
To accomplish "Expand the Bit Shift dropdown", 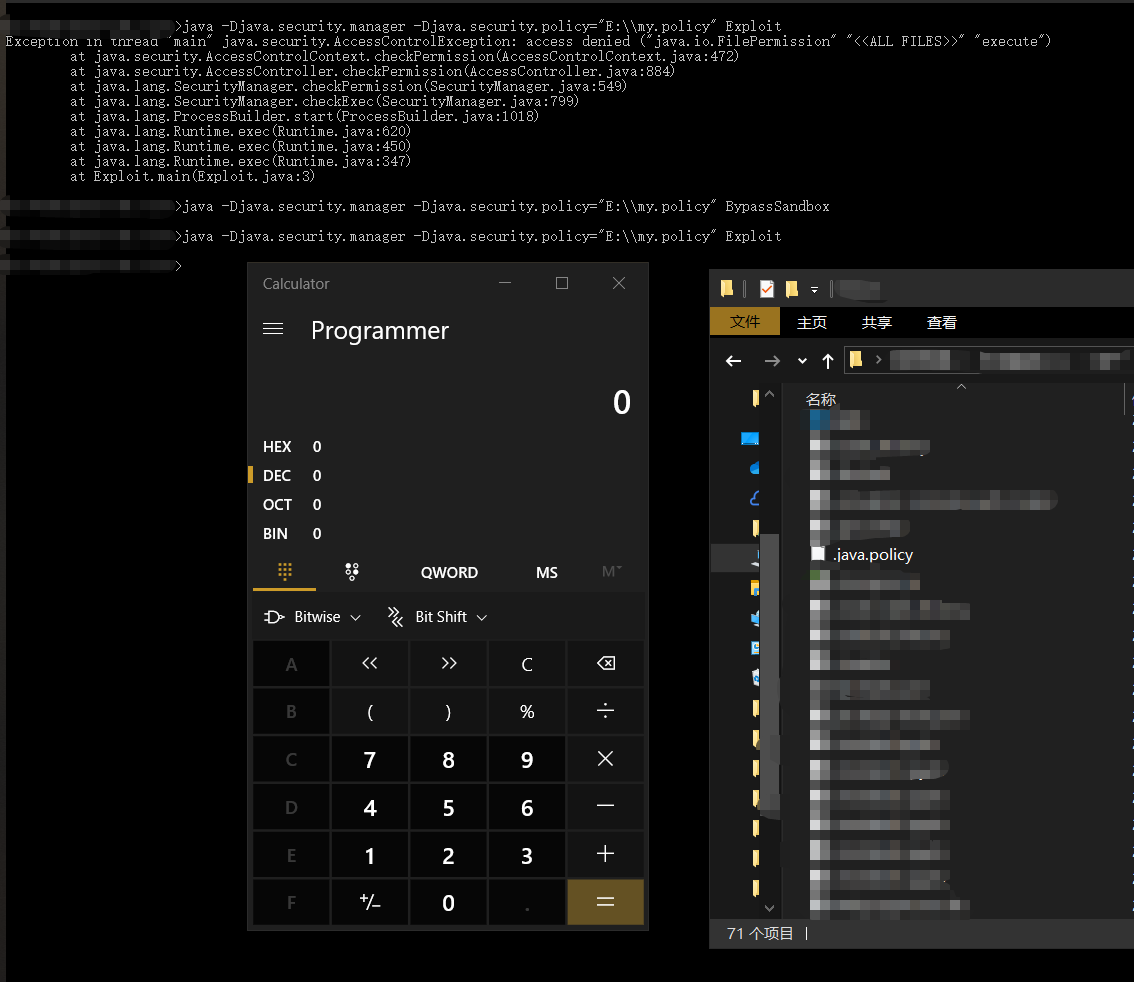I will click(x=438, y=617).
